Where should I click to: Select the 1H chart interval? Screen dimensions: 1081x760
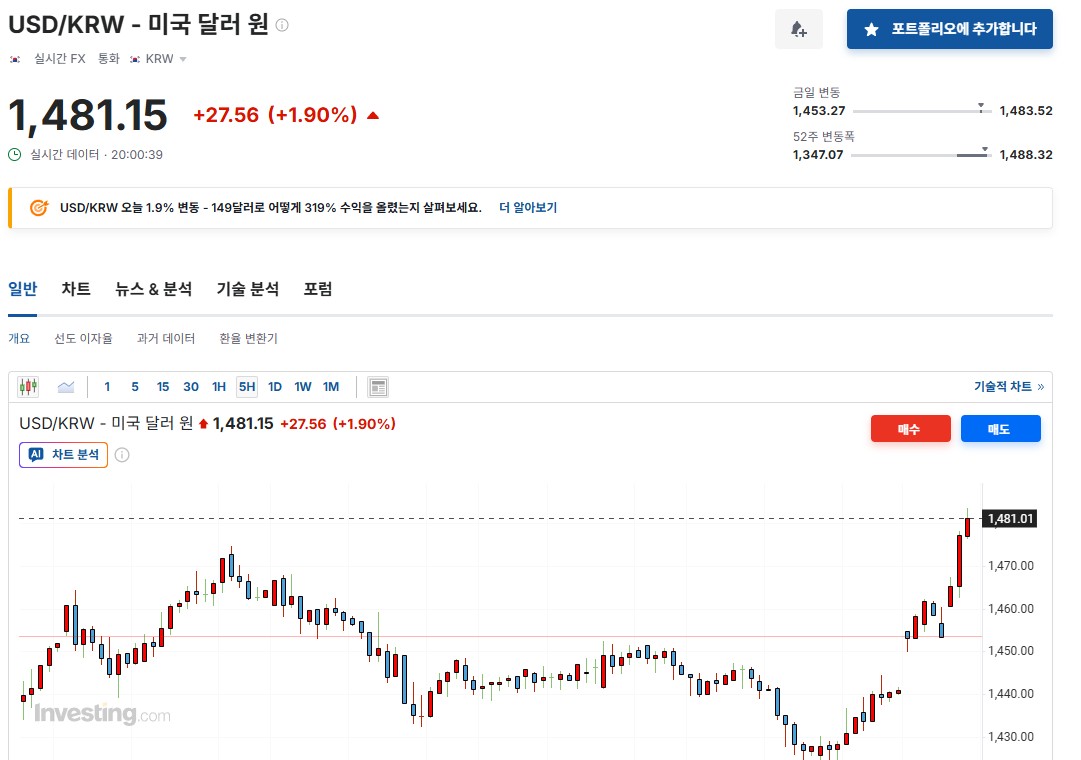pyautogui.click(x=218, y=387)
